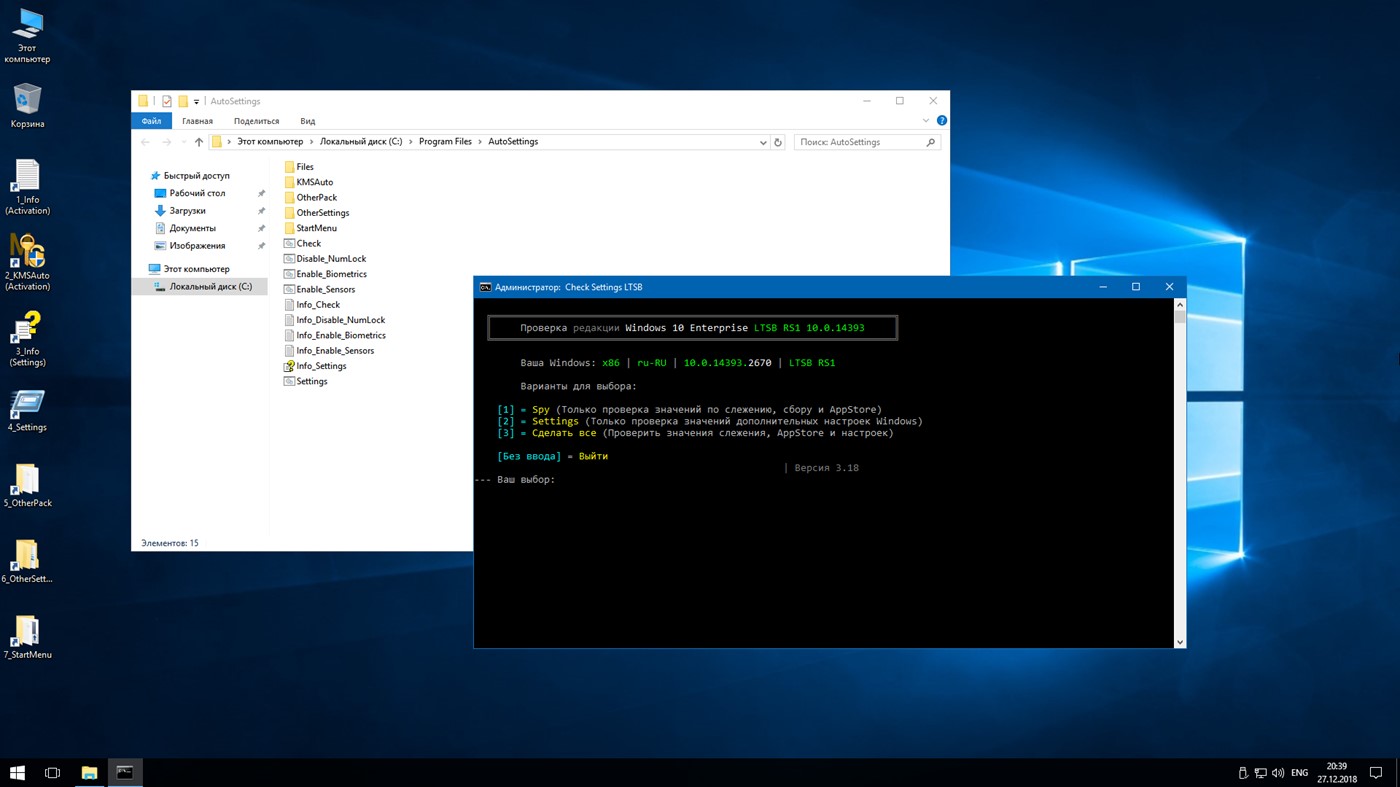Select the 7_StartMenu desktop folder icon

pyautogui.click(x=27, y=638)
